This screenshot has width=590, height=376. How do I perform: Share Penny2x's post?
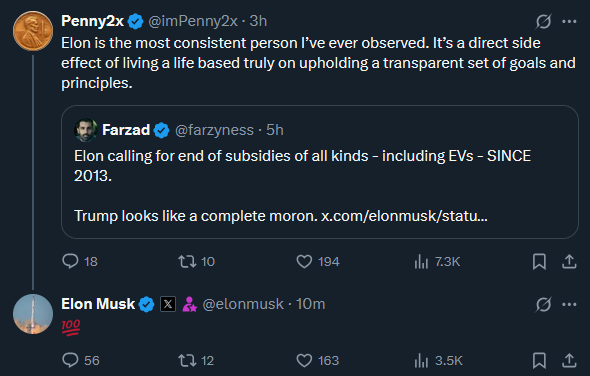click(x=569, y=261)
